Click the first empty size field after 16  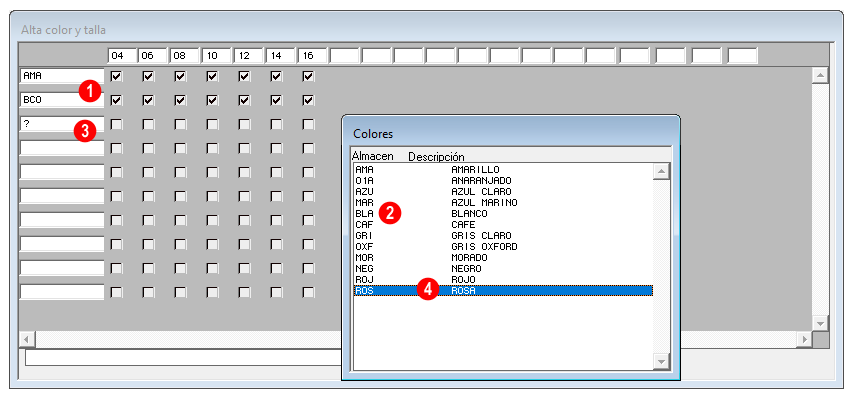tap(344, 55)
